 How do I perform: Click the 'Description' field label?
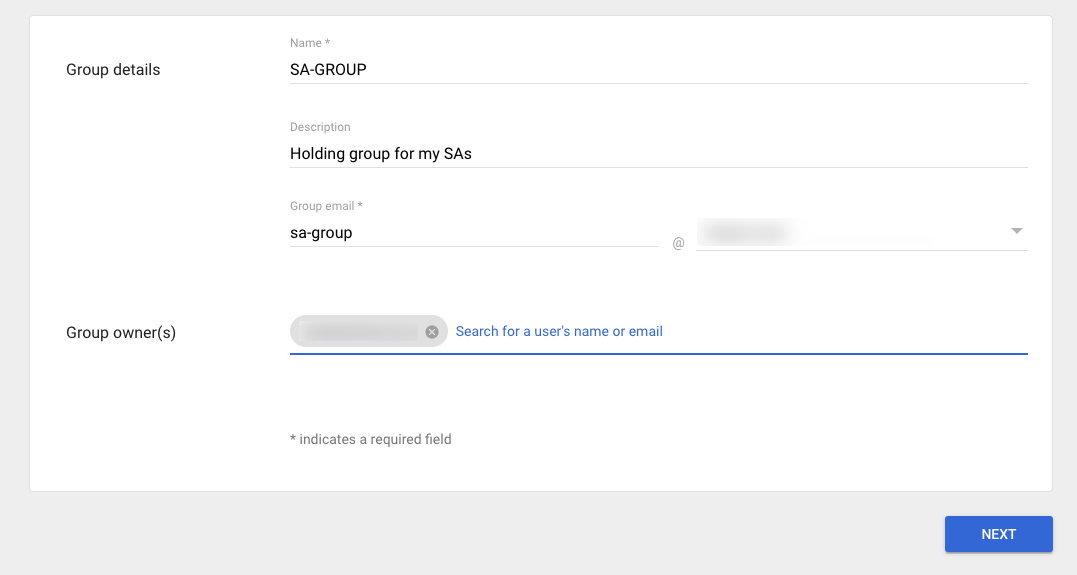(x=320, y=127)
